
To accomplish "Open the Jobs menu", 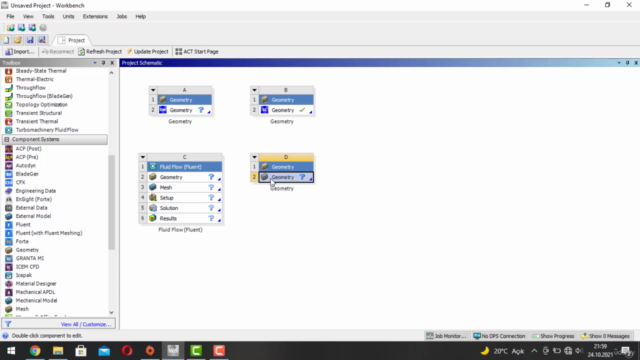I will tap(122, 16).
